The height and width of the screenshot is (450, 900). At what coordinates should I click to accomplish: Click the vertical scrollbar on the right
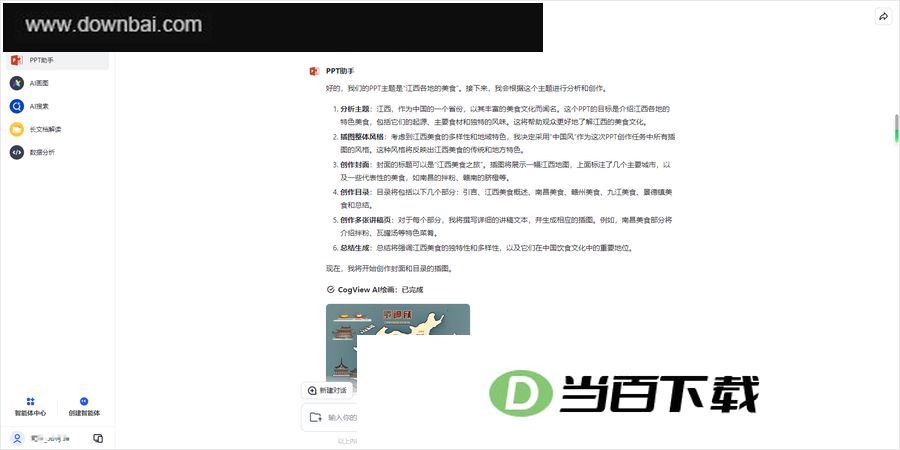point(895,128)
